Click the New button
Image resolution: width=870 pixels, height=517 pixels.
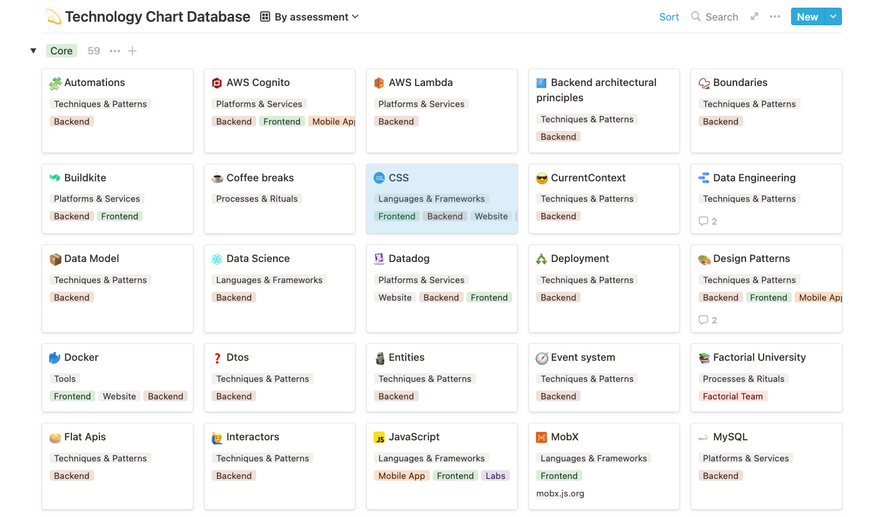(807, 17)
